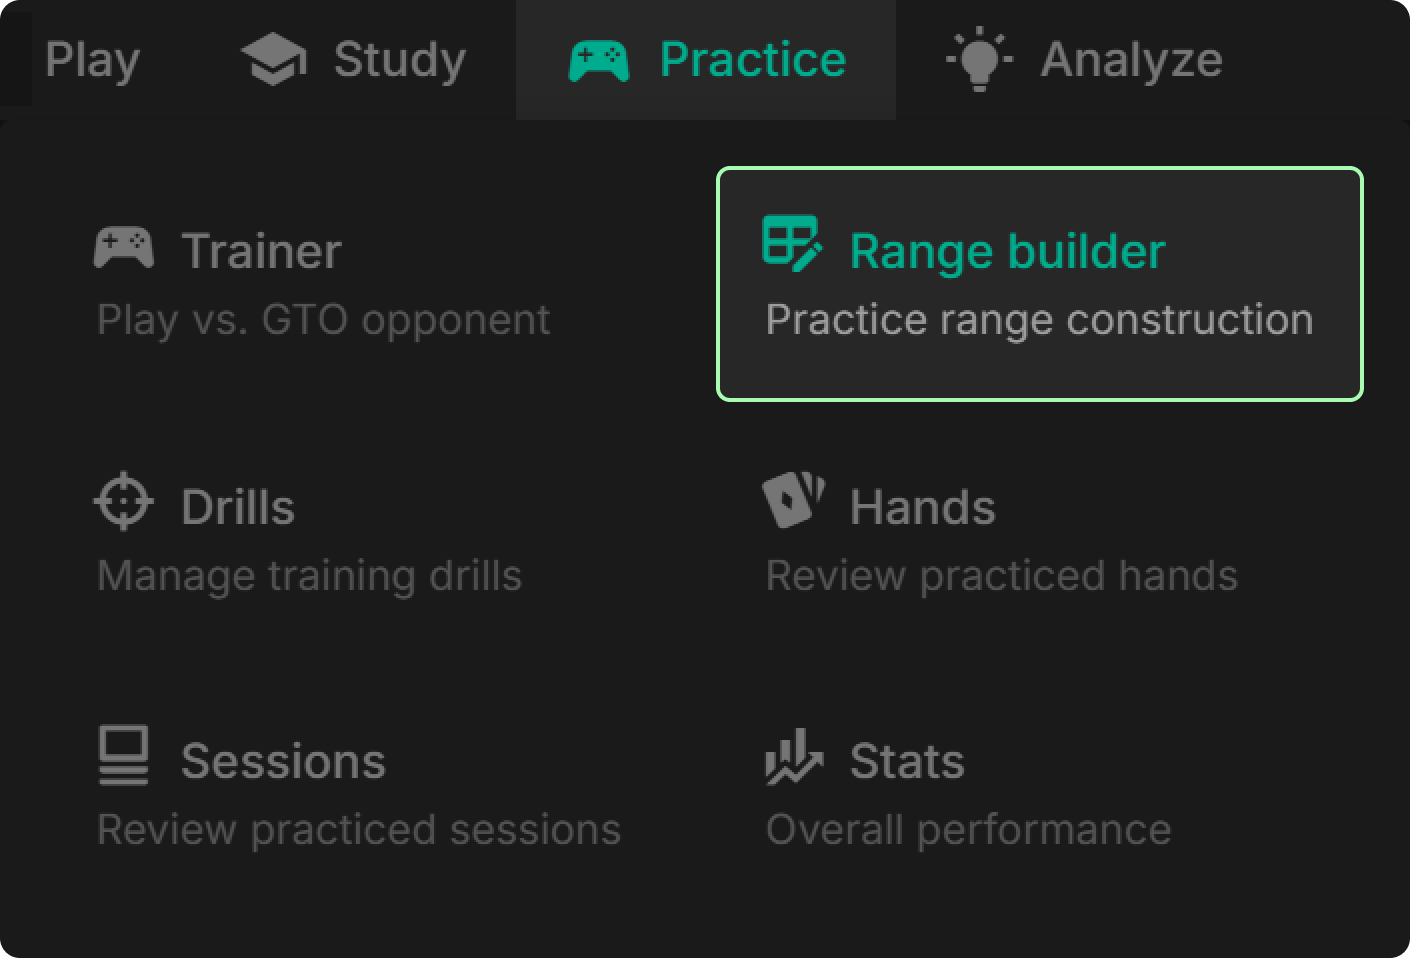Click the "Practice range construction" description

click(1039, 320)
